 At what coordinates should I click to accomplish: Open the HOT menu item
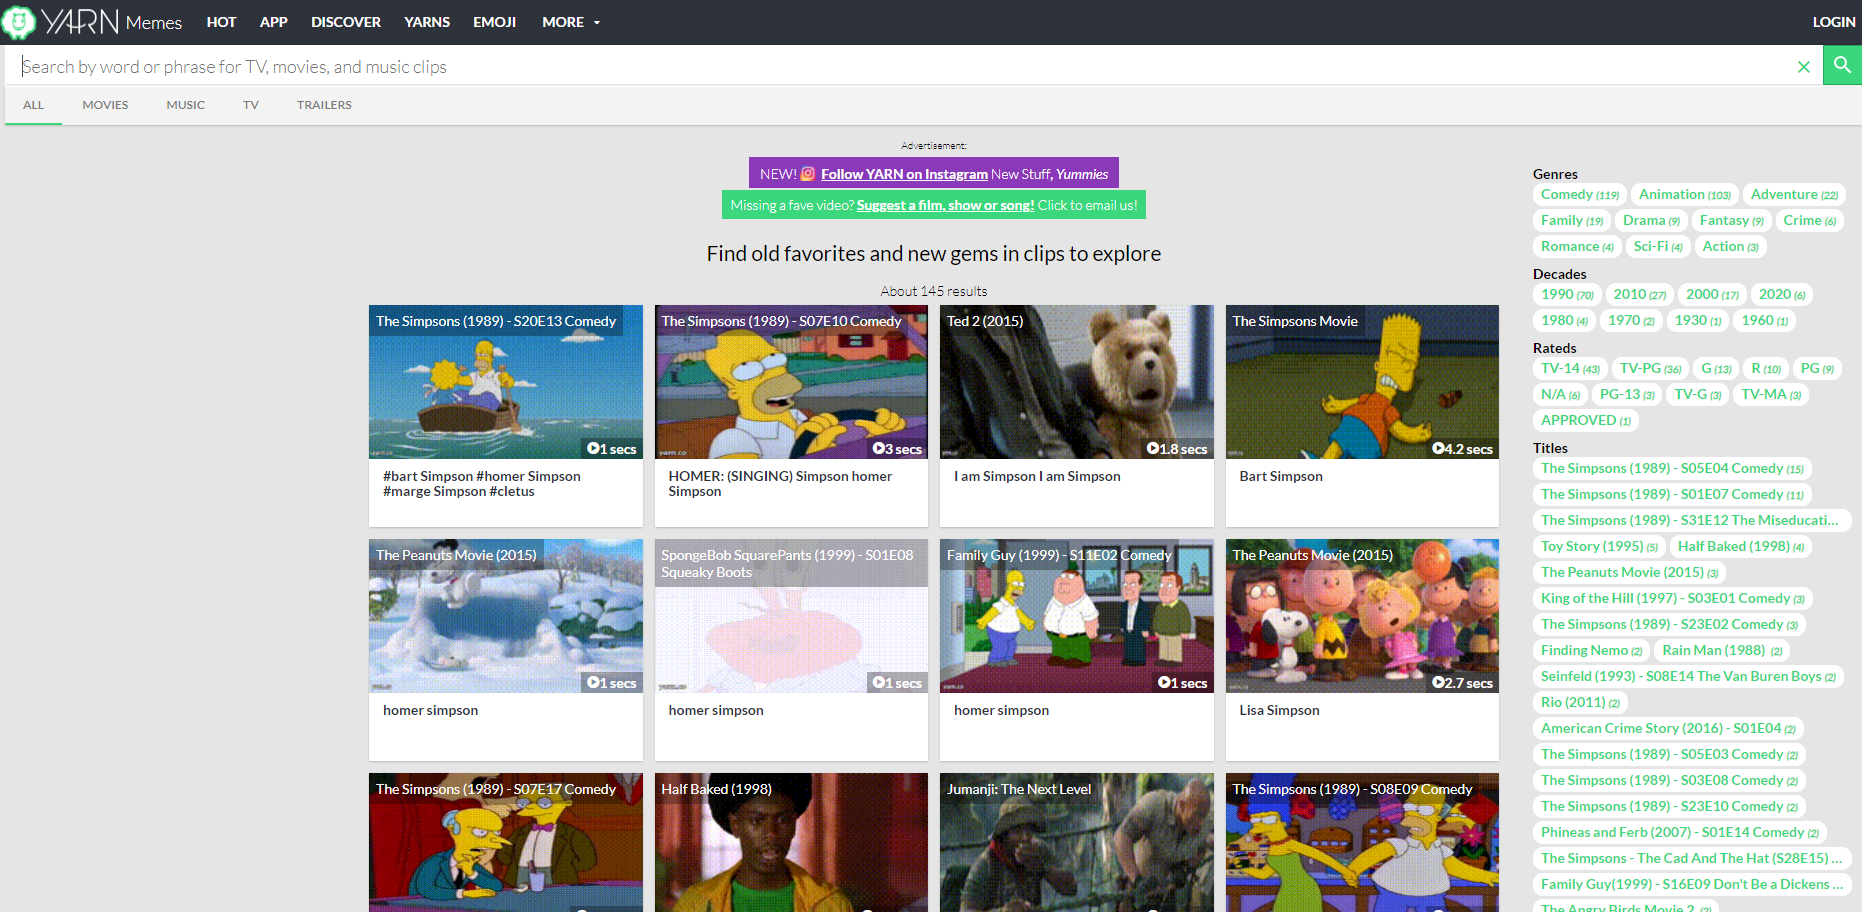point(221,22)
